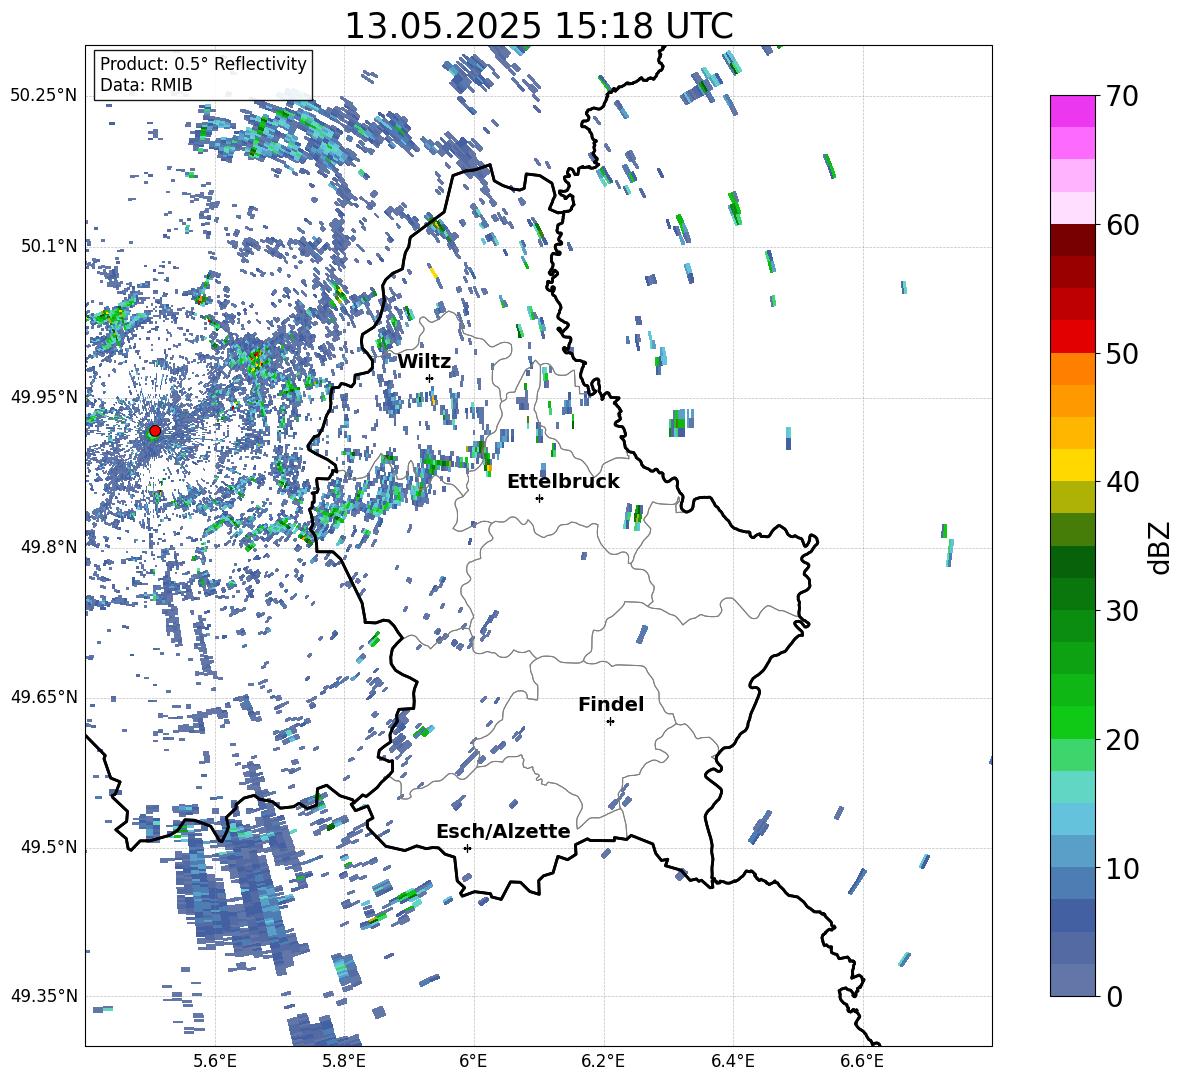Click the colorbar tick label 60
This screenshot has width=1184, height=1081.
1122,225
